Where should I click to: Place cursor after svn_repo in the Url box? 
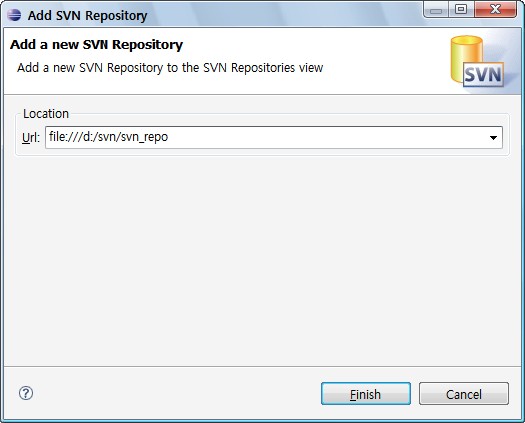[169, 137]
